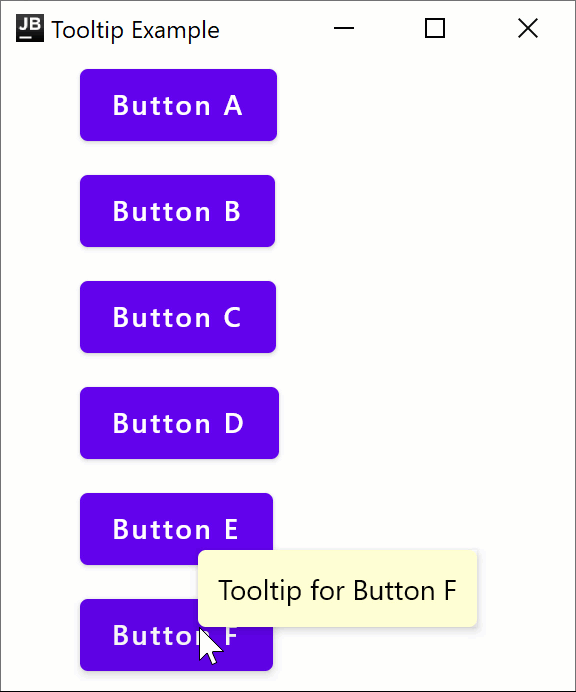Close the Tooltip Example window
This screenshot has height=692, width=576.
(527, 28)
